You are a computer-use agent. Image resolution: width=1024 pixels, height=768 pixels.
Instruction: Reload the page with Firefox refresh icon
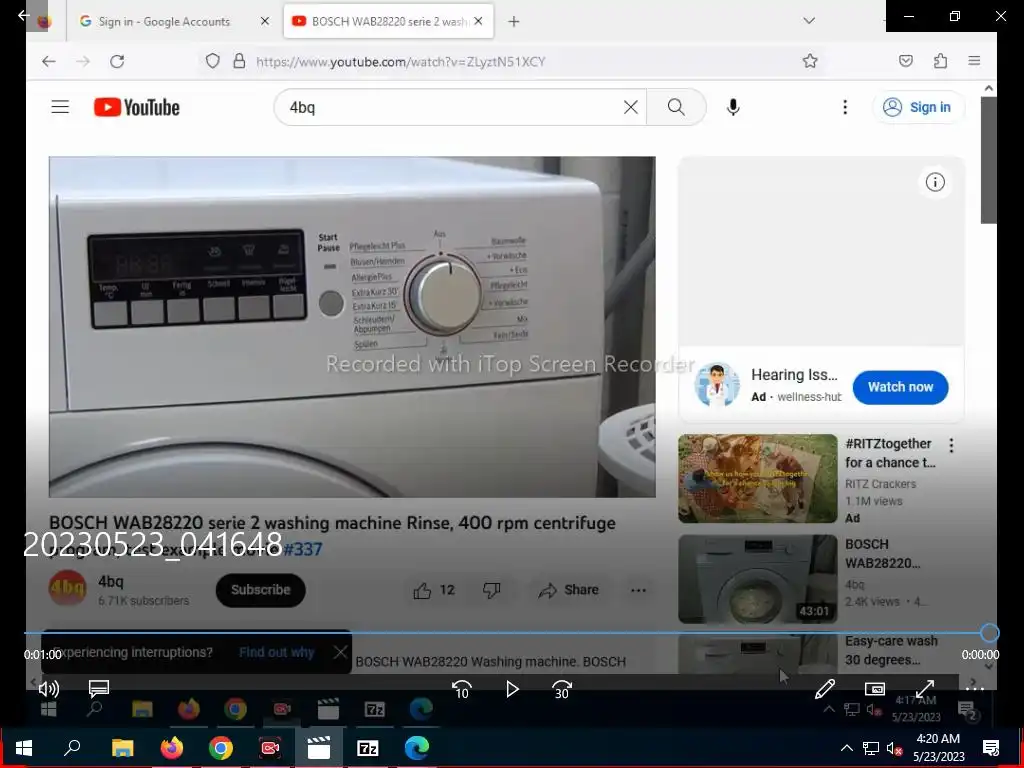[117, 61]
